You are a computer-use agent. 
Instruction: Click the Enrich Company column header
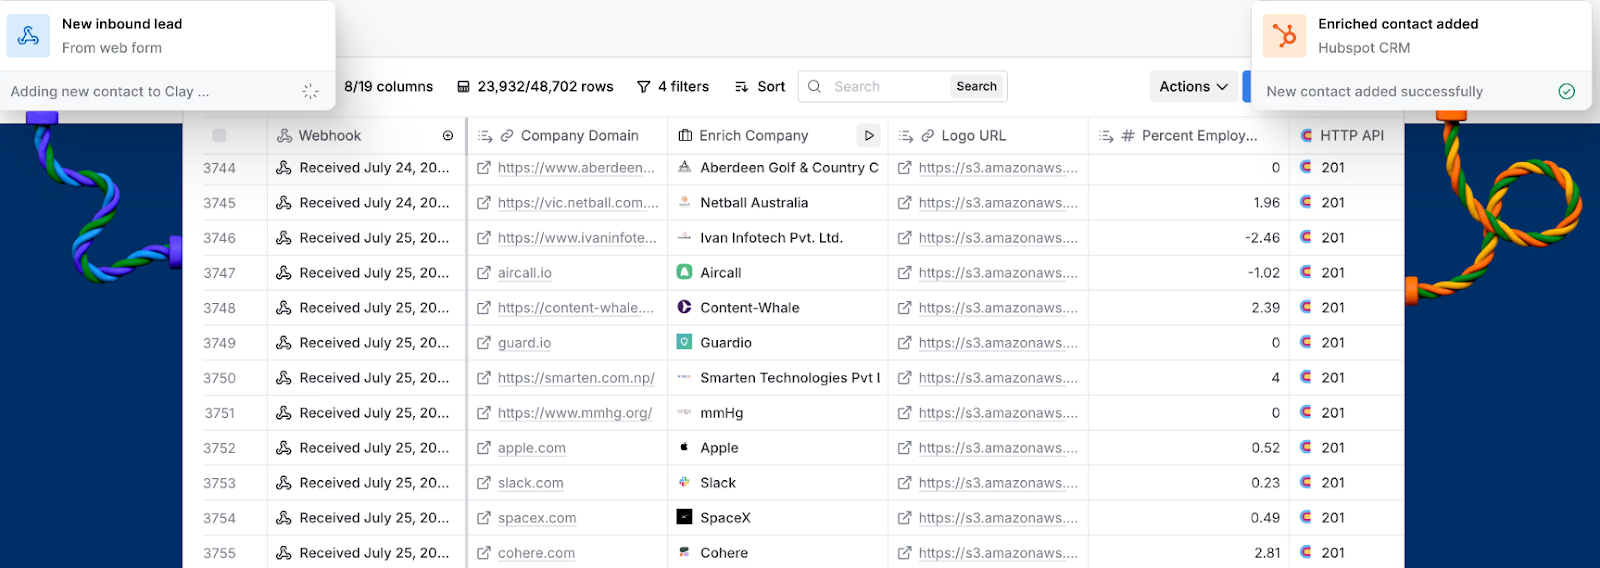[x=777, y=135]
